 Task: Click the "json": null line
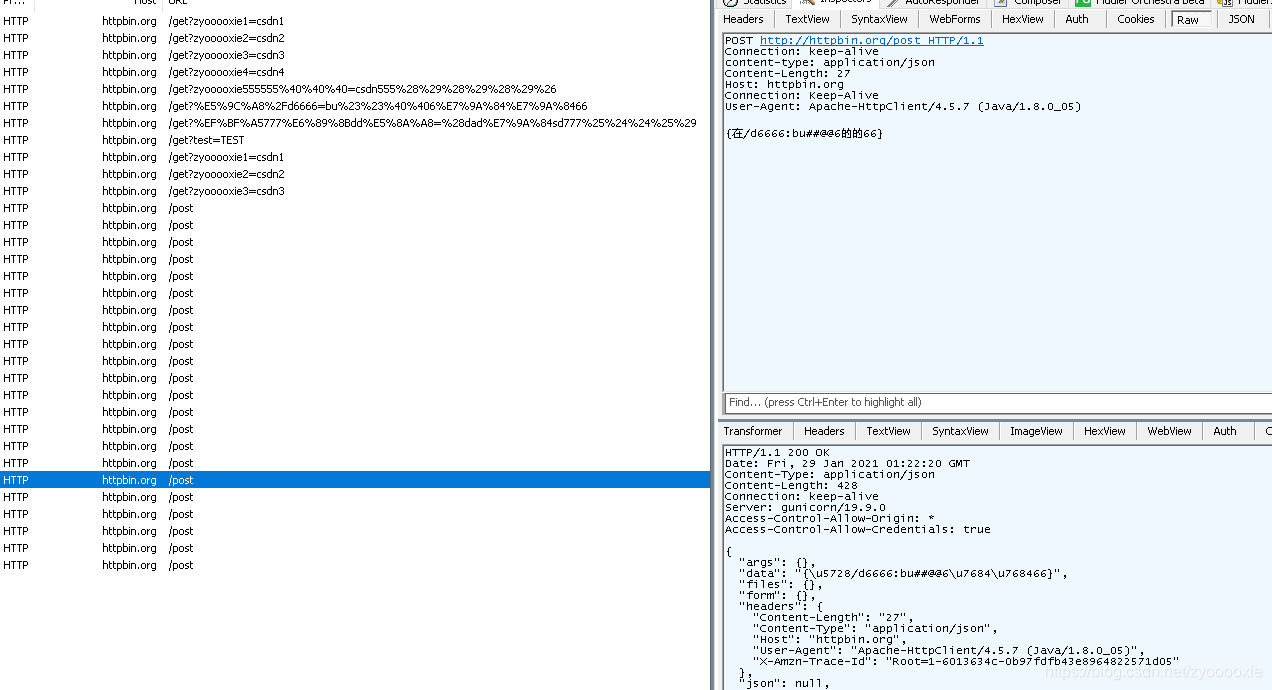[785, 684]
